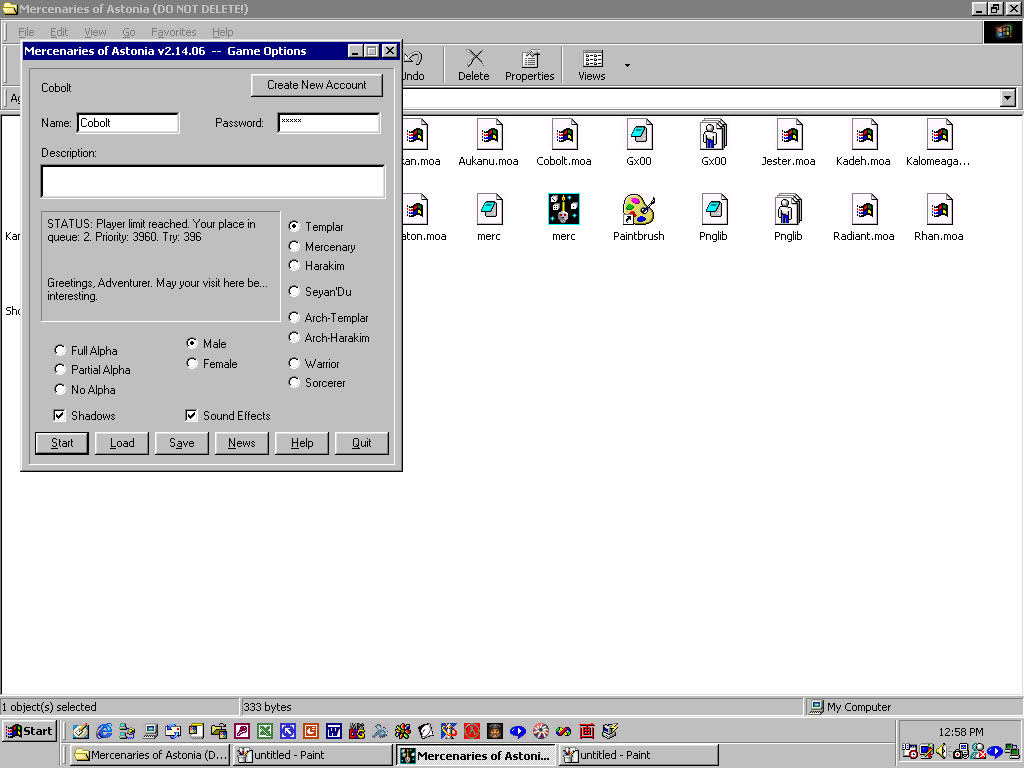
Task: Click the display settings tray icon
Action: tap(926, 751)
